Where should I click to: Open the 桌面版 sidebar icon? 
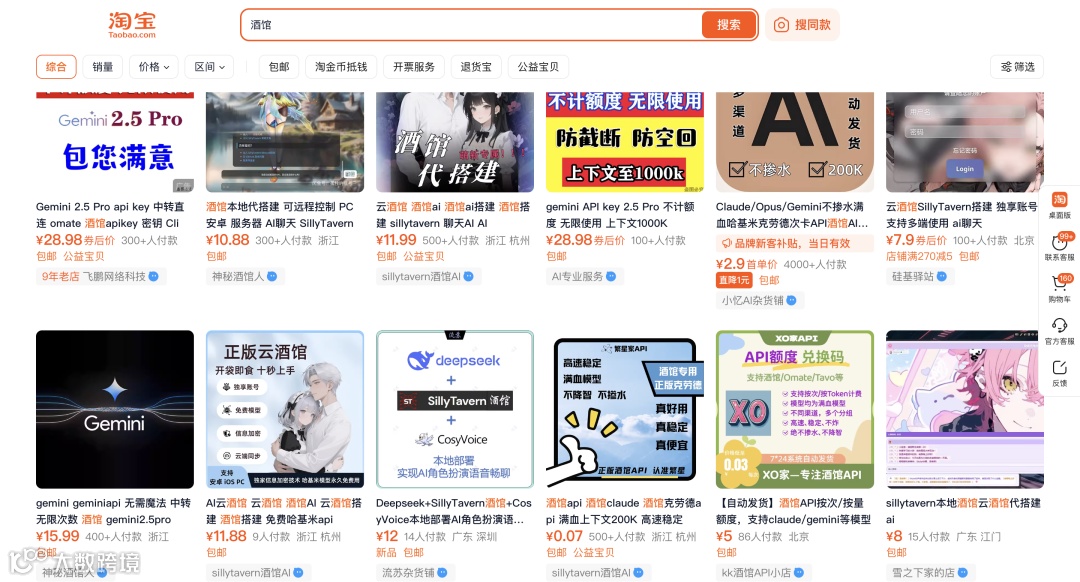1059,205
